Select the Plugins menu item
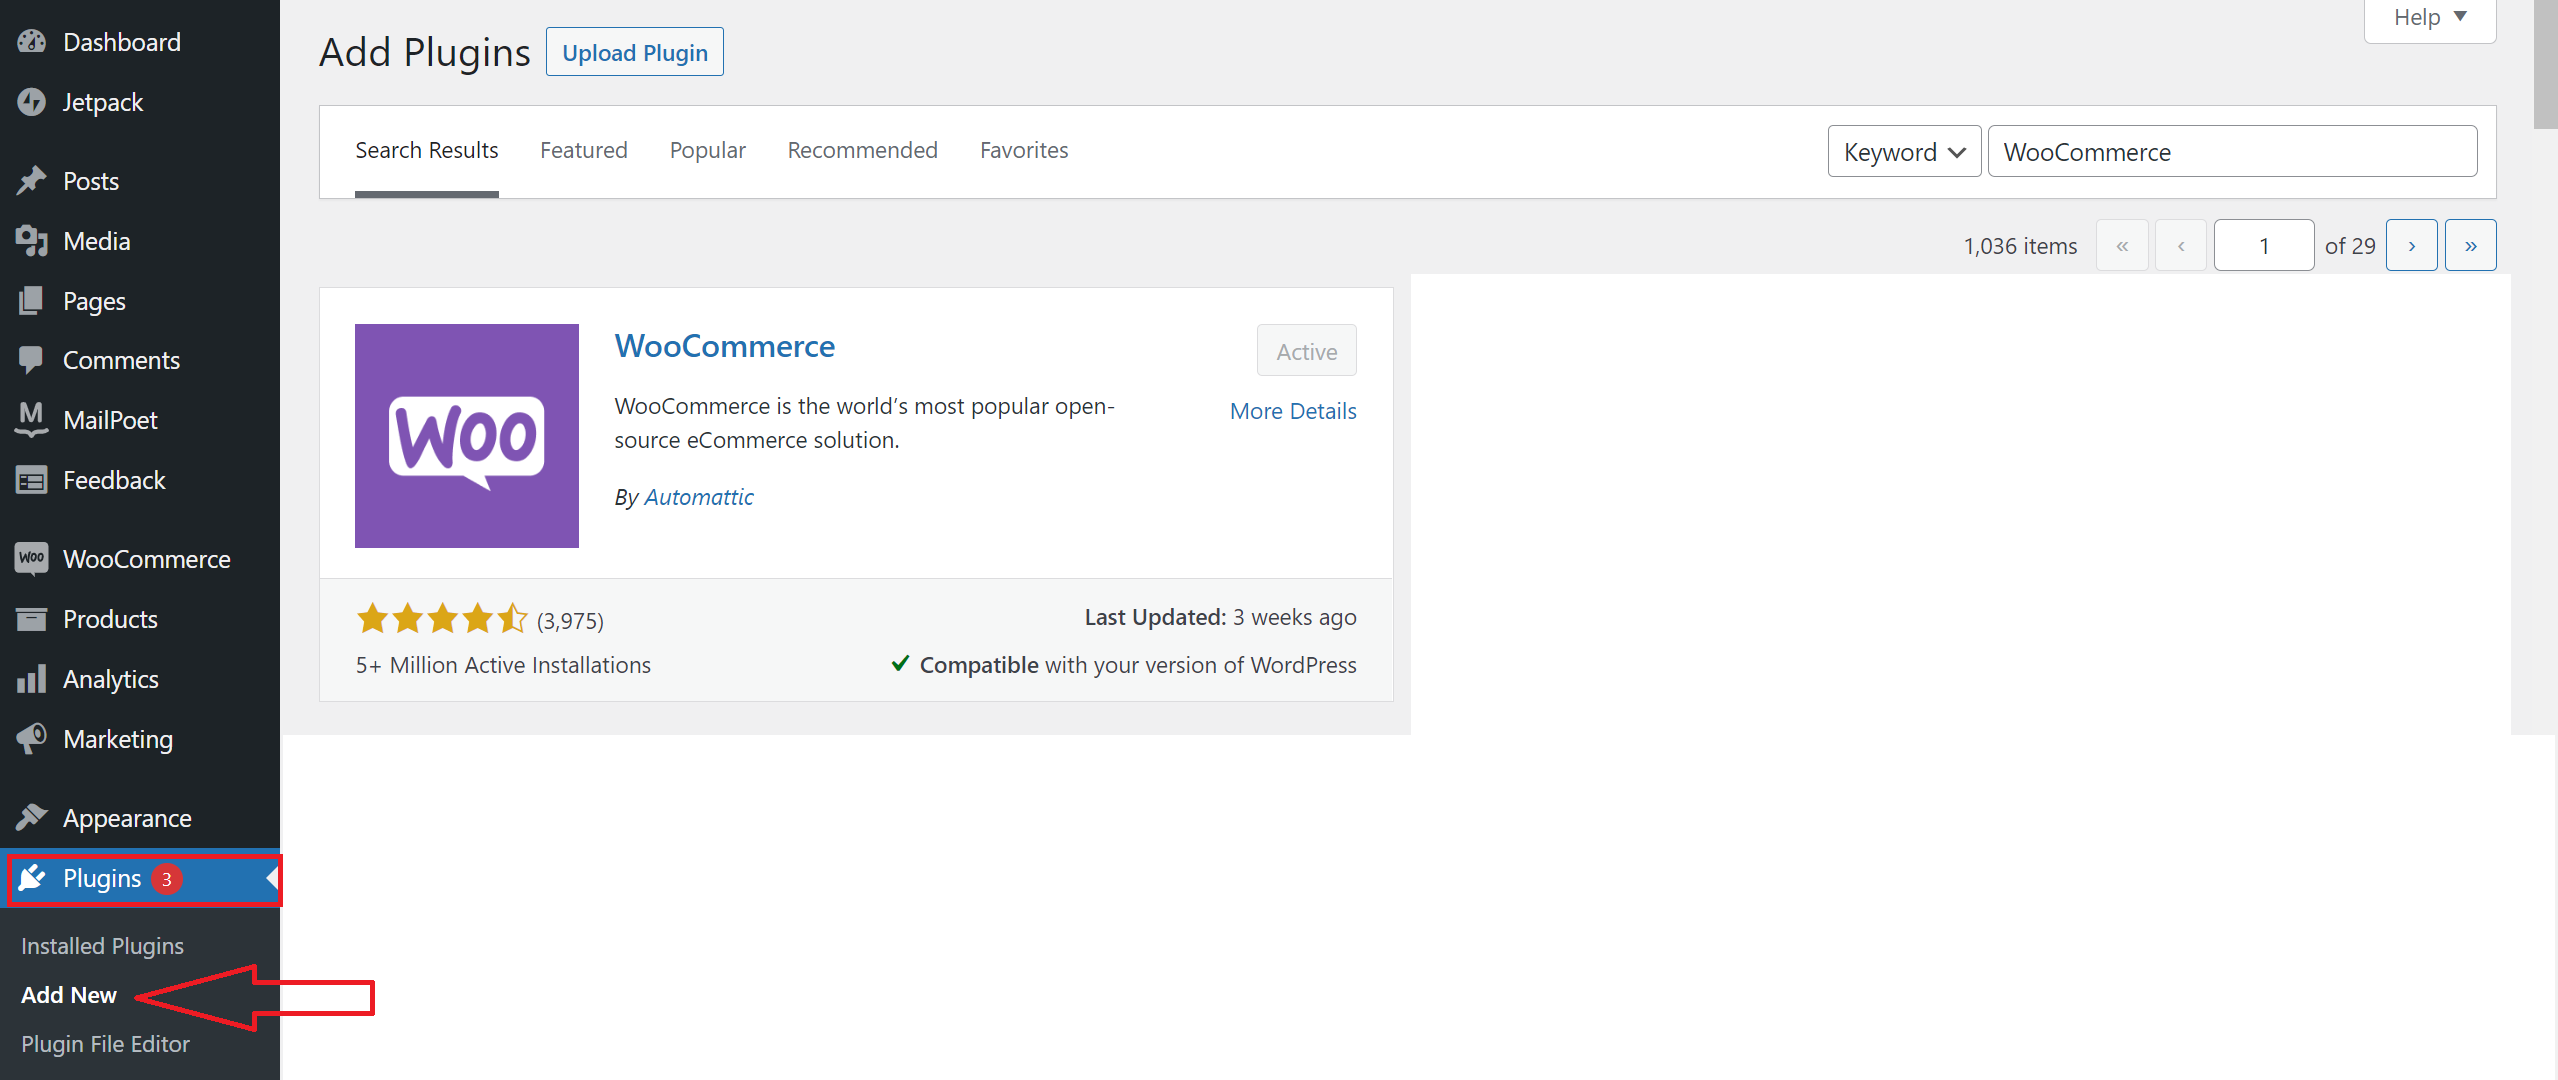Image resolution: width=2558 pixels, height=1080 pixels. coord(140,879)
